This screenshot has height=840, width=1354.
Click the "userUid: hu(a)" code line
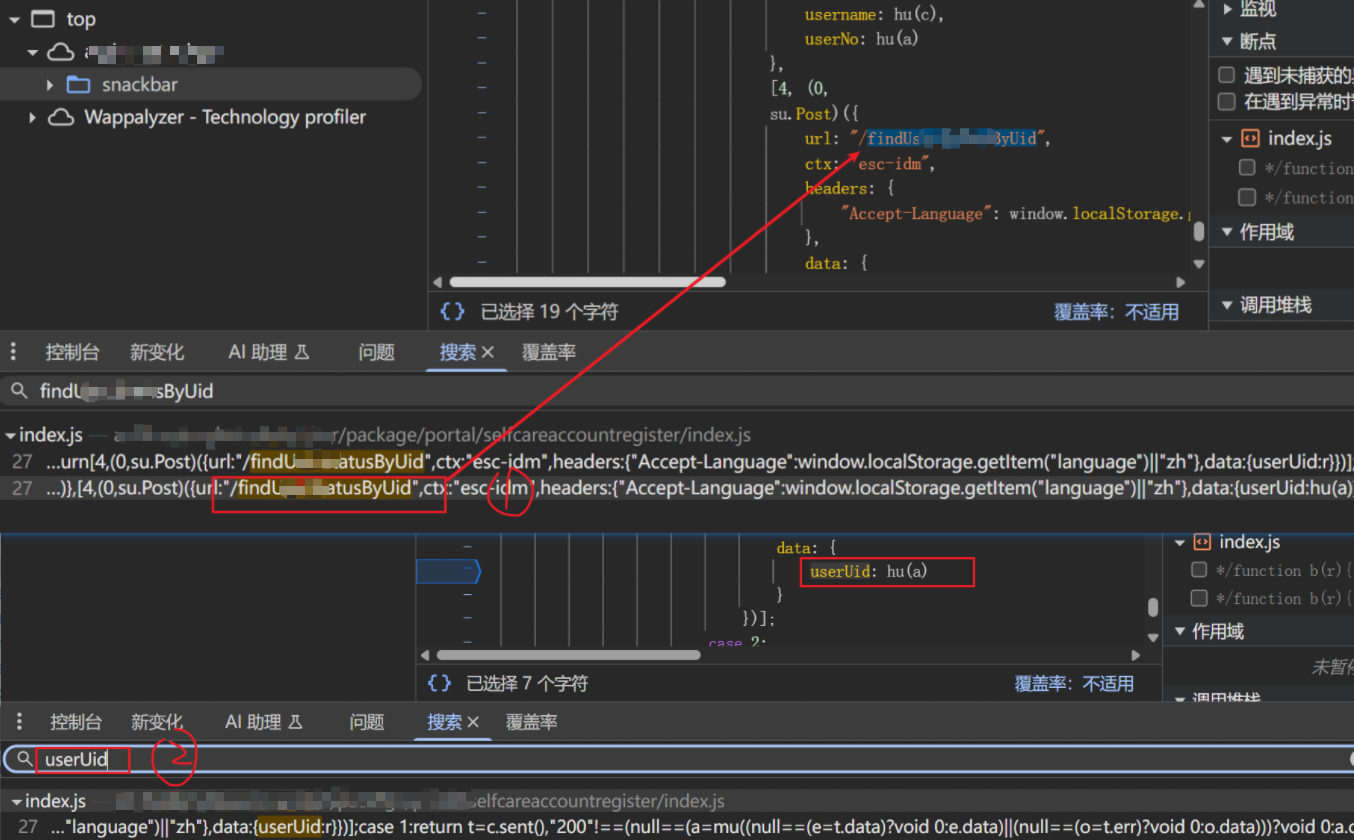(x=869, y=572)
